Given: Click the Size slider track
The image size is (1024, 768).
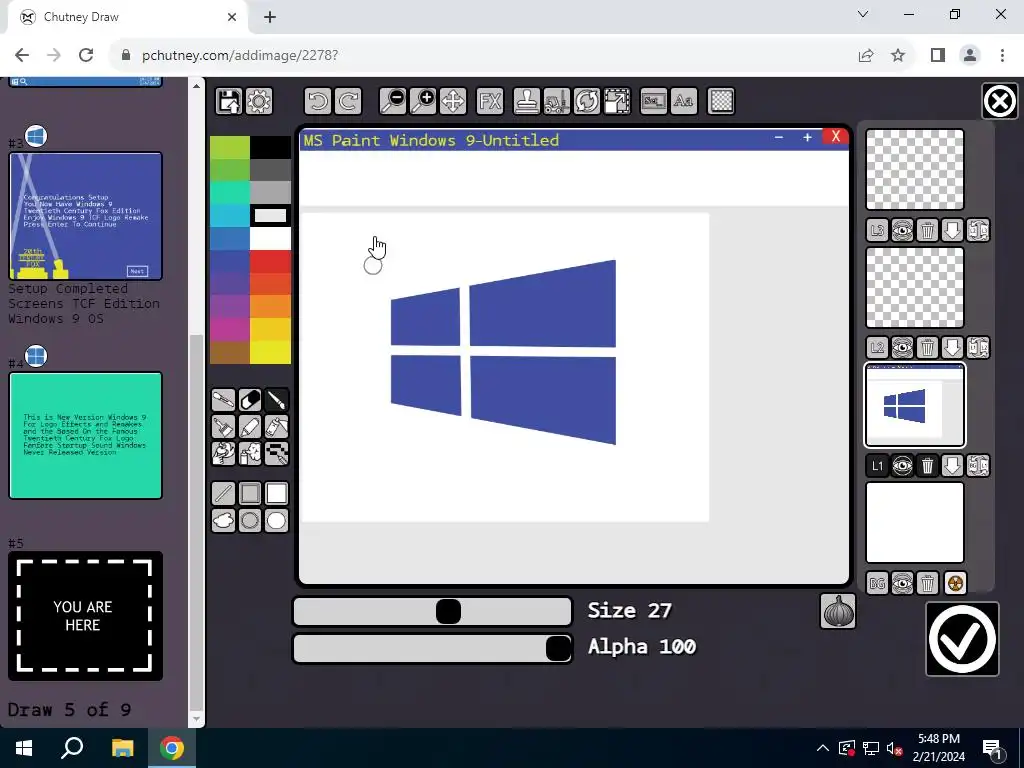Looking at the screenshot, I should coord(432,612).
